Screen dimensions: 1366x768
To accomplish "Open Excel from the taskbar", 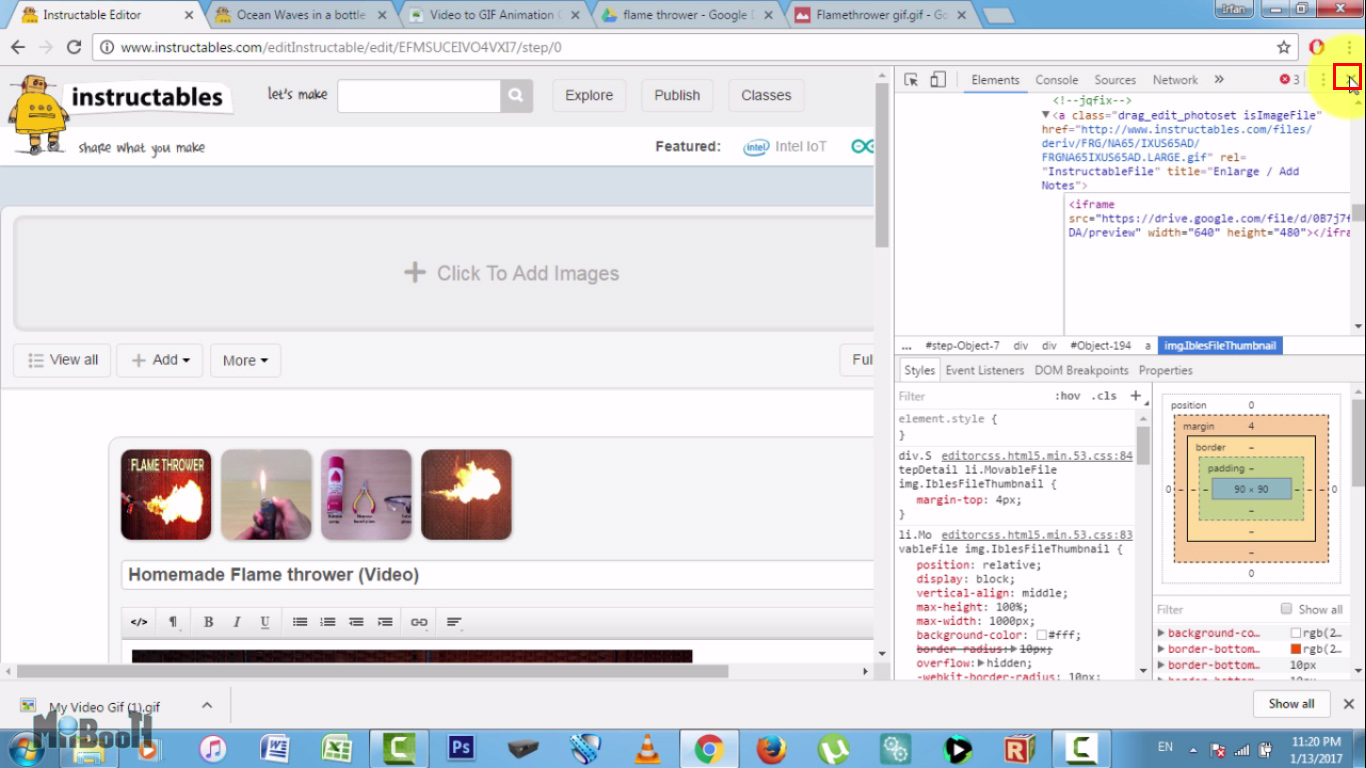I will [337, 748].
